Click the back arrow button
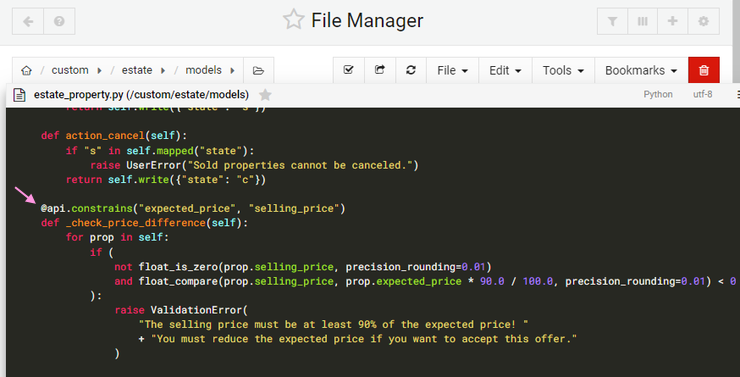This screenshot has height=377, width=740. (28, 21)
